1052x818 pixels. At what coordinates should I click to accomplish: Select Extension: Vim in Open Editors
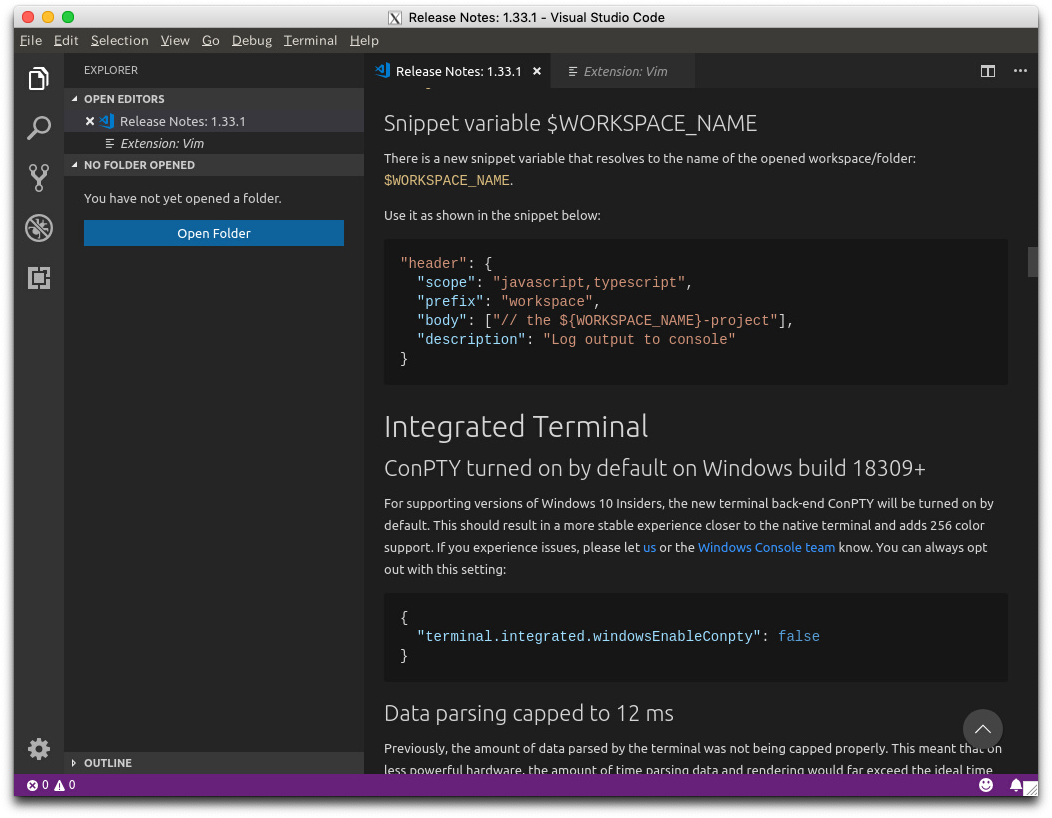click(214, 143)
